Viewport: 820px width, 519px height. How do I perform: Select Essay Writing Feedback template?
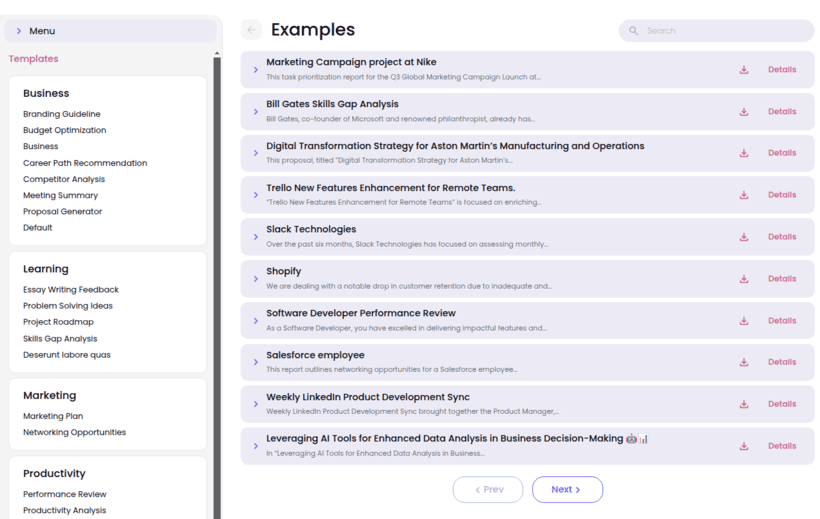pyautogui.click(x=71, y=290)
